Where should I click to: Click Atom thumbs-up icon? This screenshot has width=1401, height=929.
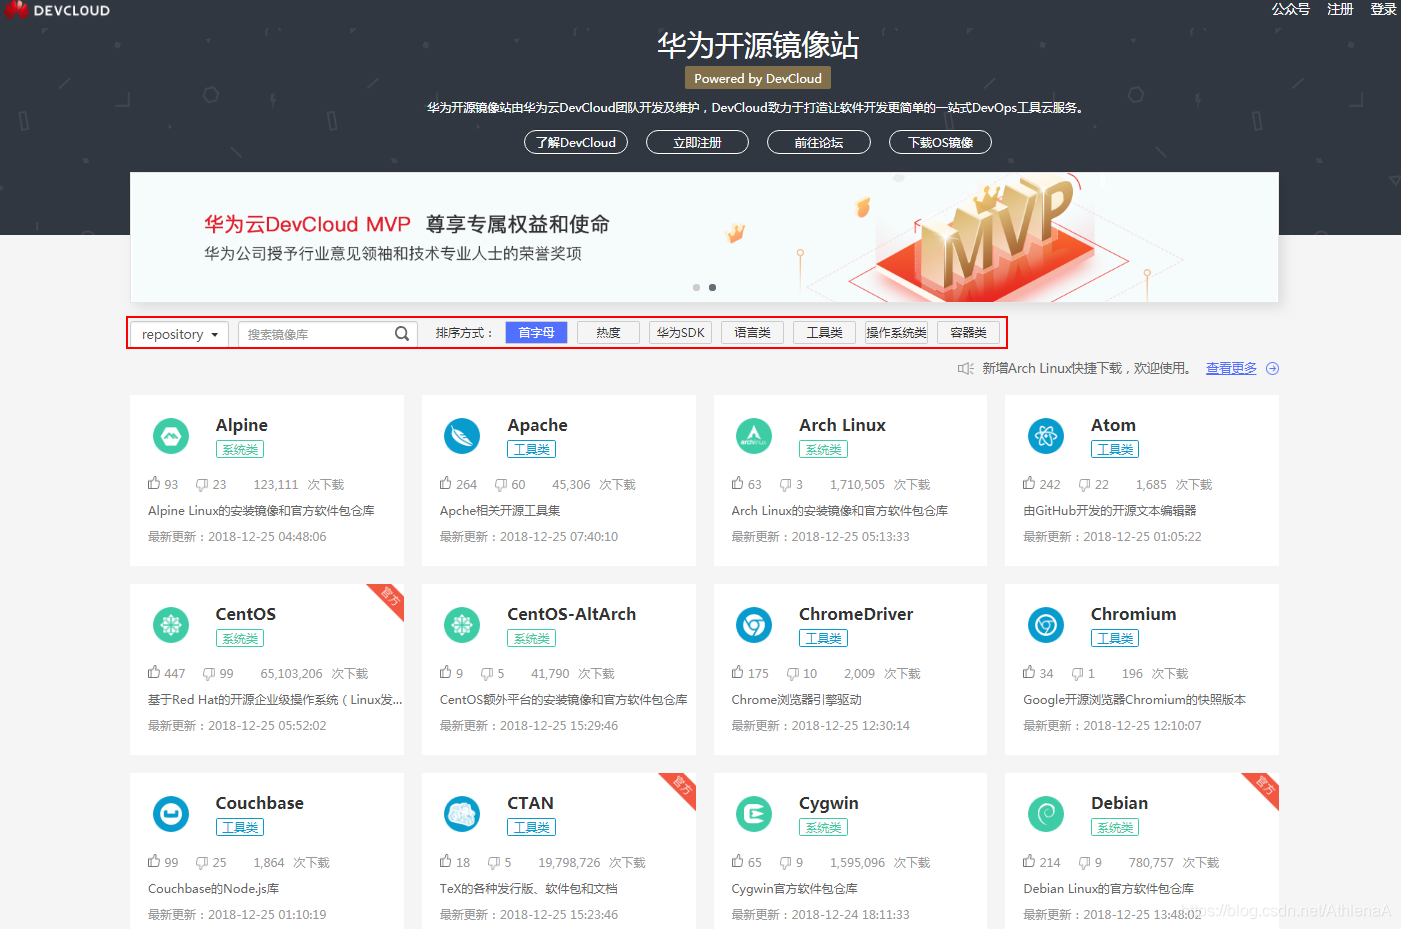pos(1029,483)
